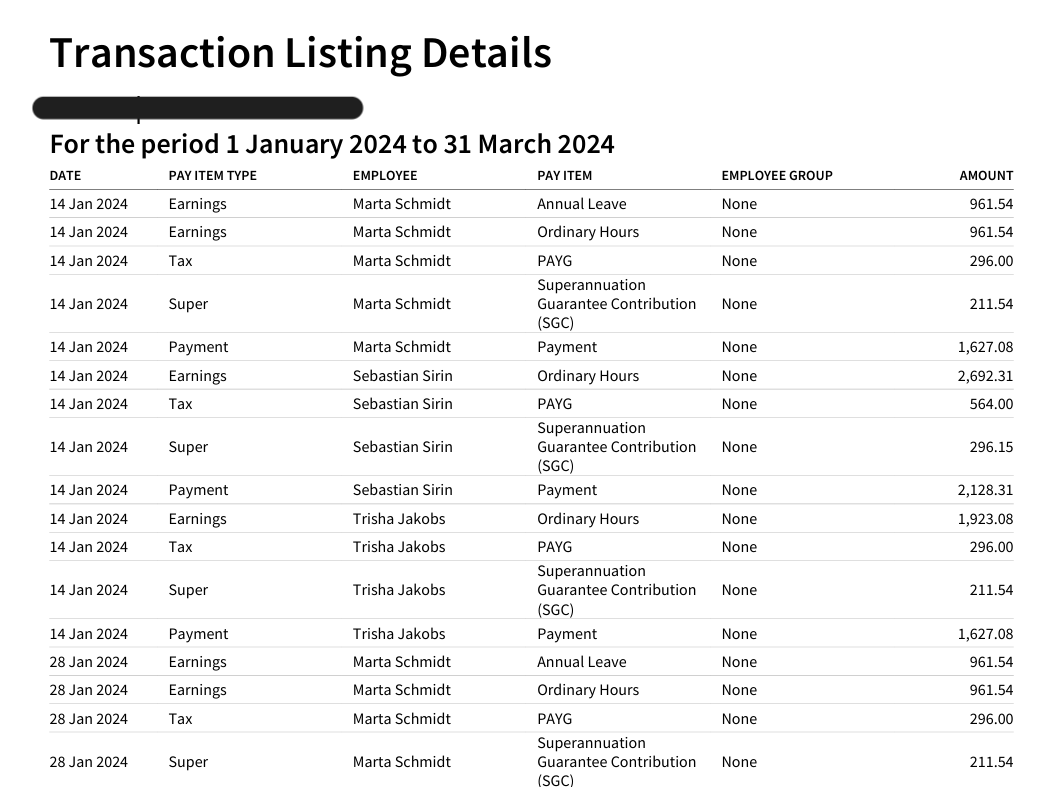The image size is (1045, 787).
Task: Click the PAY ITEM column header
Action: point(564,176)
